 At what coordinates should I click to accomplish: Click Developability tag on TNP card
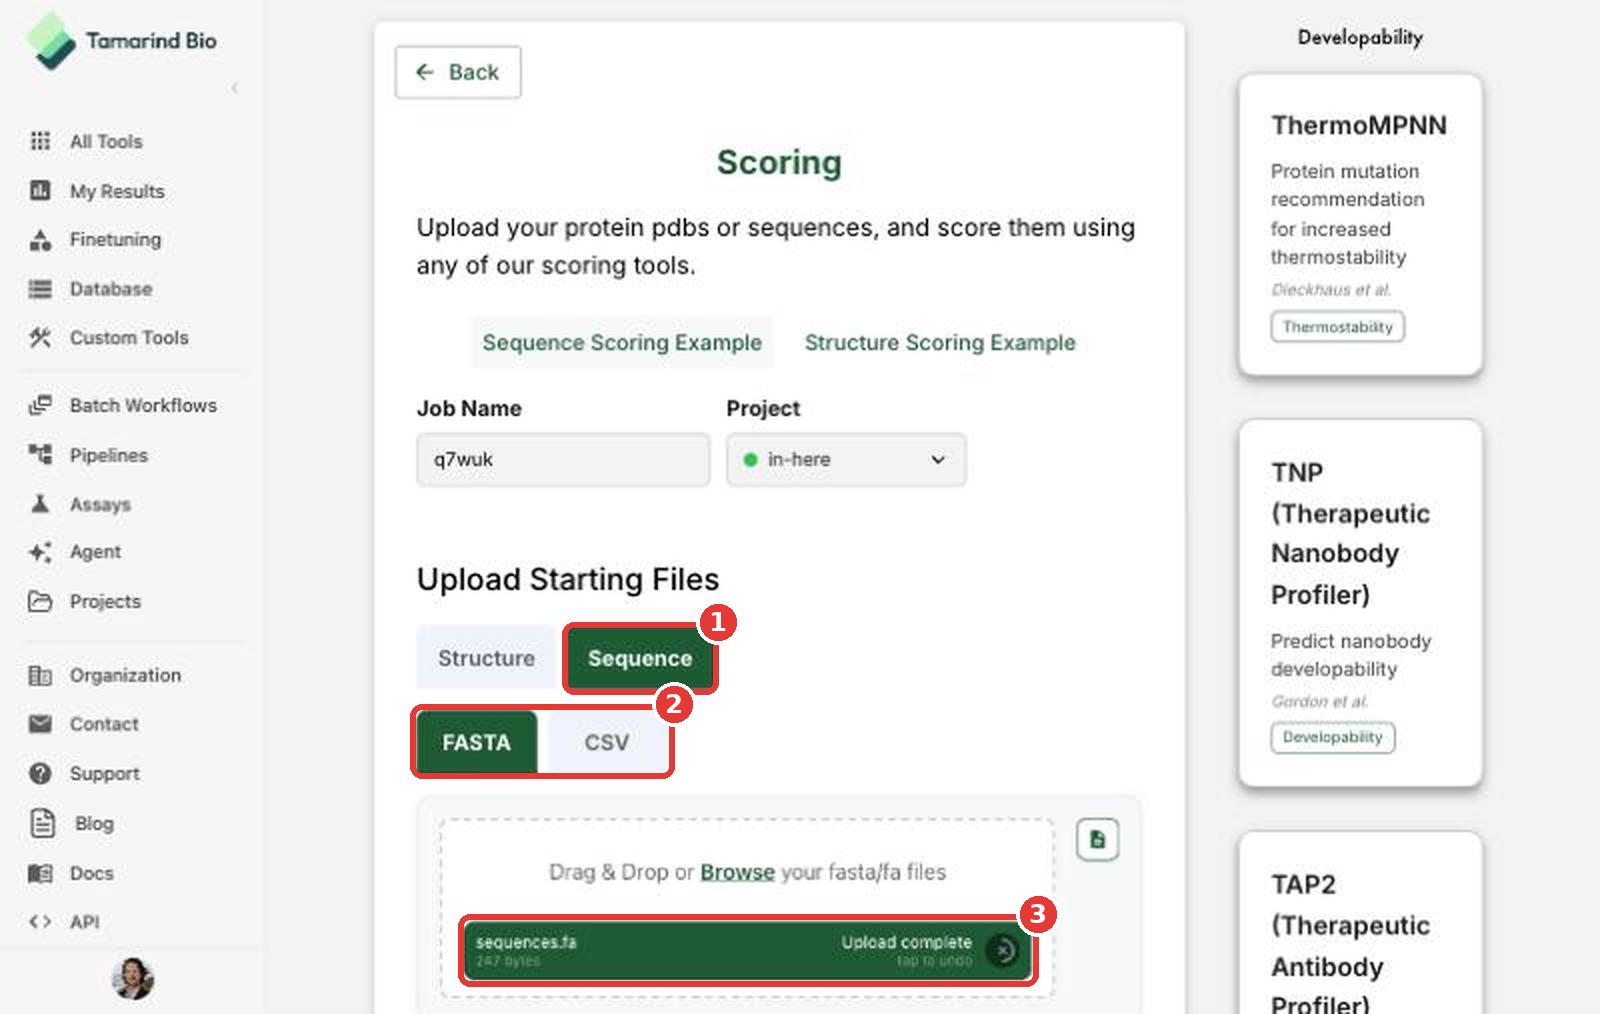tap(1332, 737)
